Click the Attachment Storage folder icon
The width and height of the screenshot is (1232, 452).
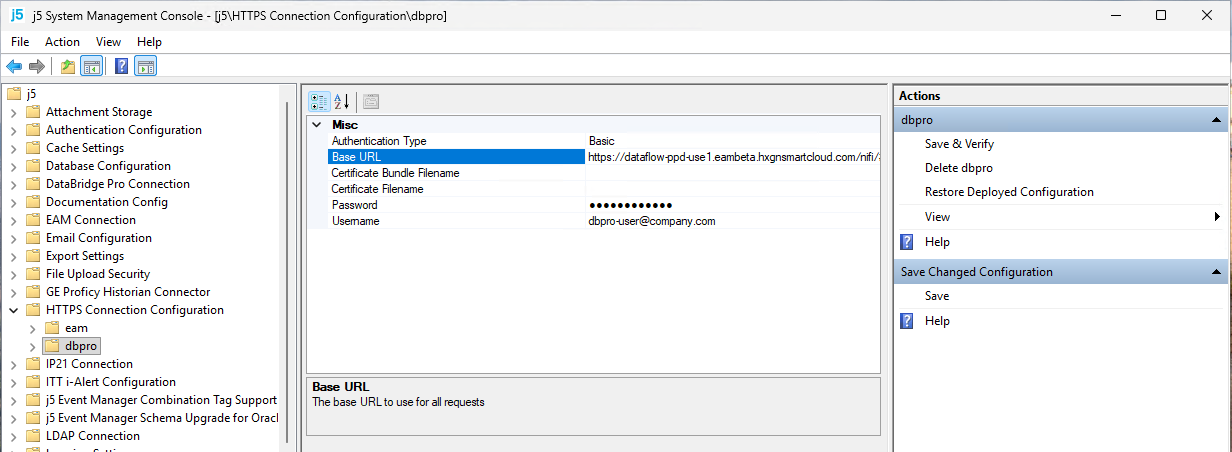[33, 112]
